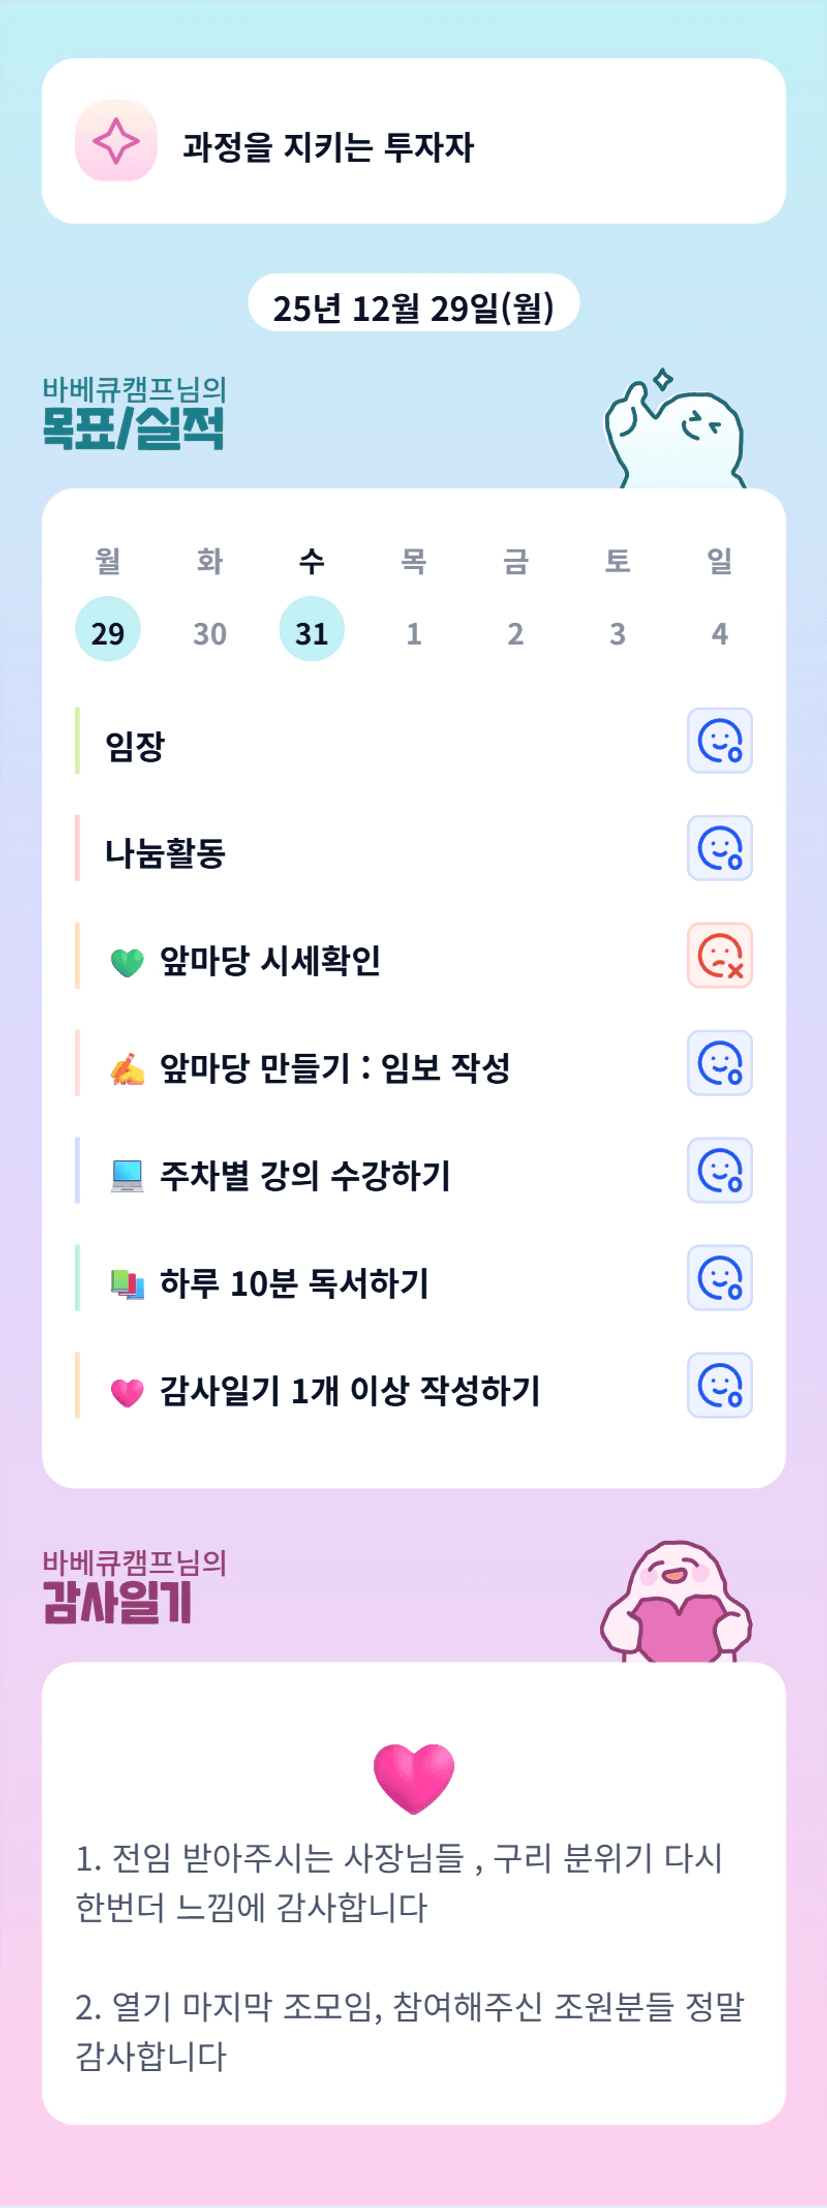The width and height of the screenshot is (827, 2208).
Task: Open the first gratitude entry about 전임
Action: 400,1882
